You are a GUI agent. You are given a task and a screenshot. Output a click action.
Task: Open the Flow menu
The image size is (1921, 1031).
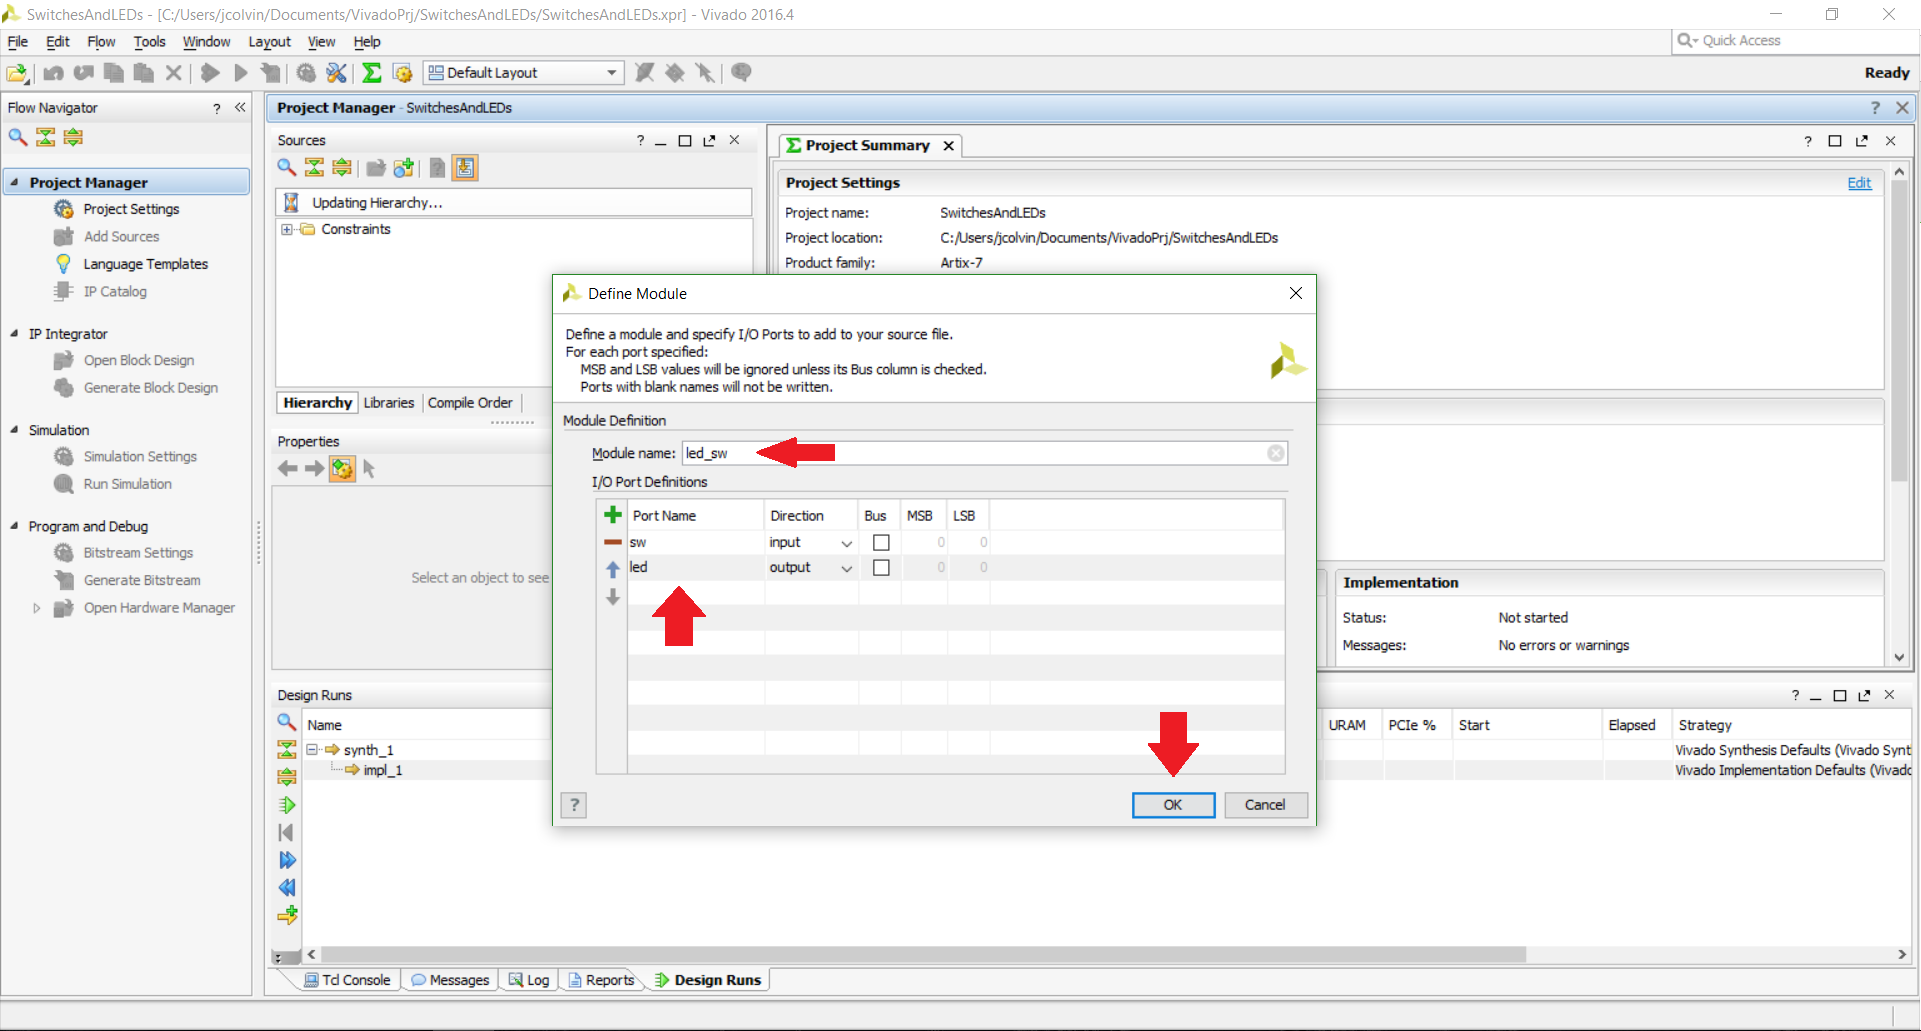pos(101,42)
